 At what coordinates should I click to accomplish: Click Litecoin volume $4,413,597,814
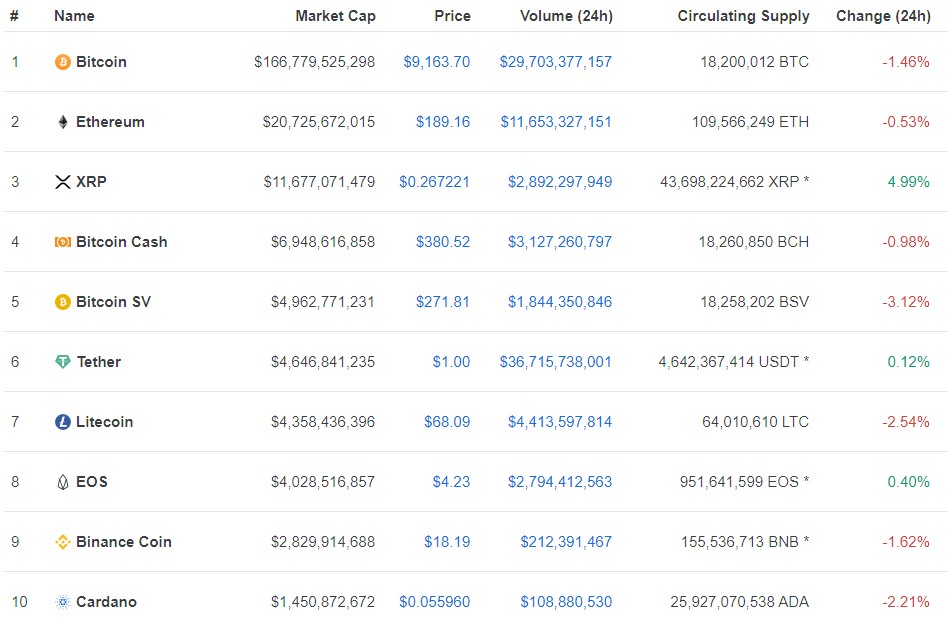tap(560, 422)
